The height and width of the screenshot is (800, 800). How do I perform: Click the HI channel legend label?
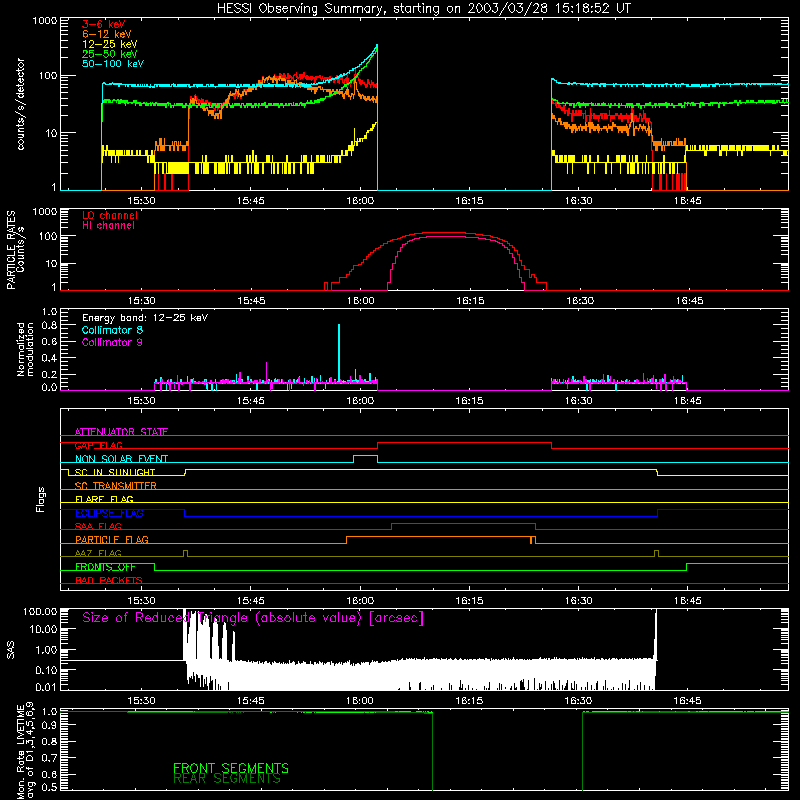click(x=108, y=226)
